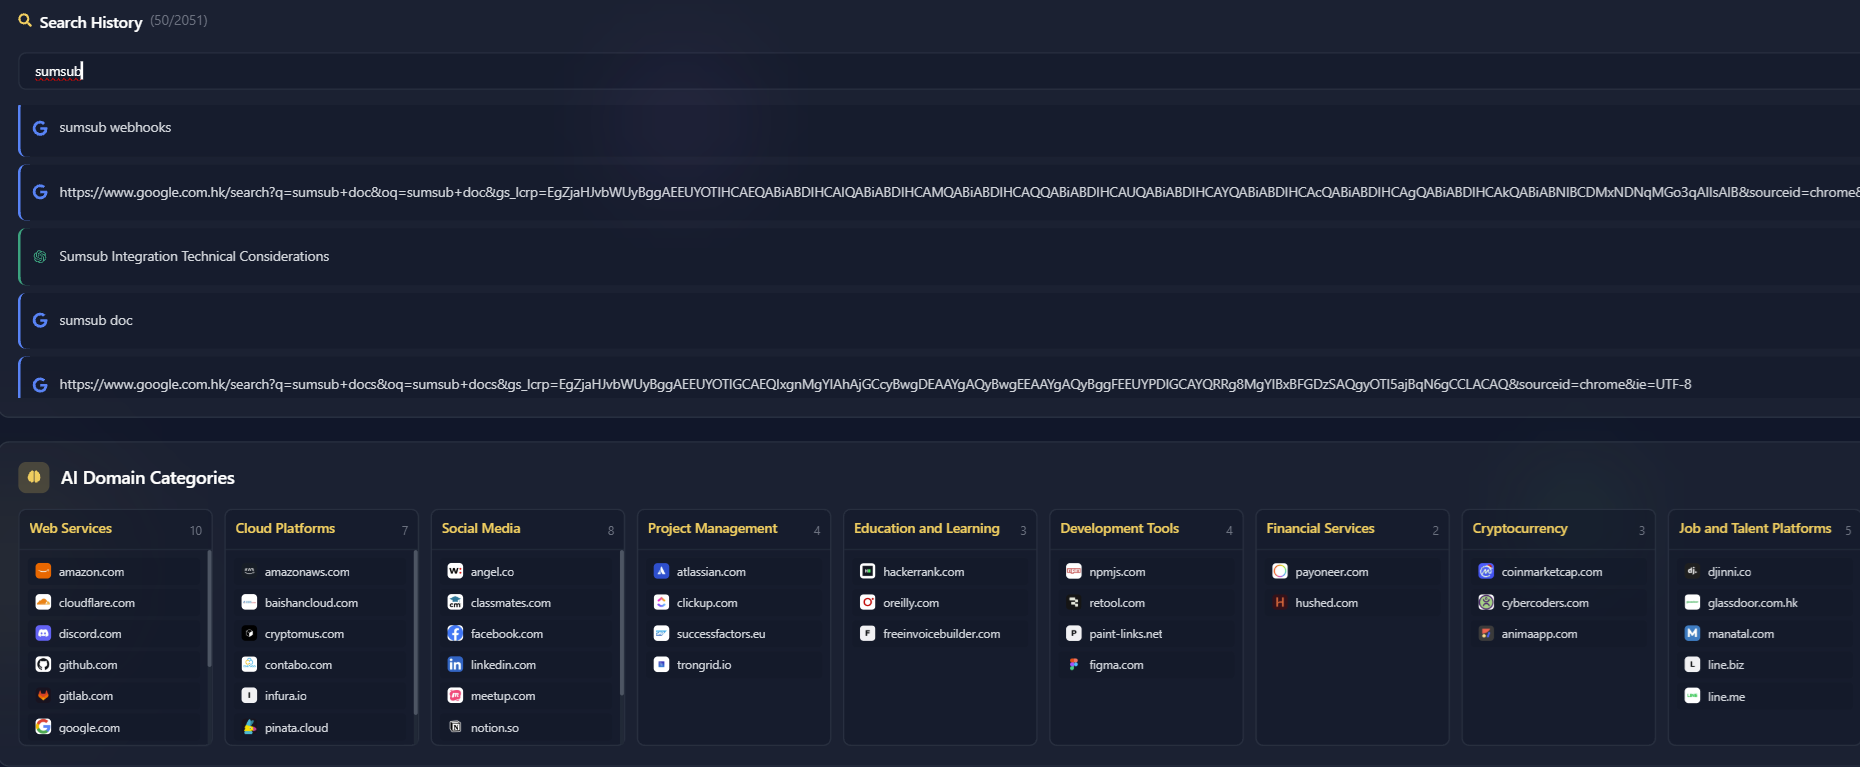This screenshot has height=776, width=1860.
Task: Click the angel.co favicon
Action: [x=455, y=571]
